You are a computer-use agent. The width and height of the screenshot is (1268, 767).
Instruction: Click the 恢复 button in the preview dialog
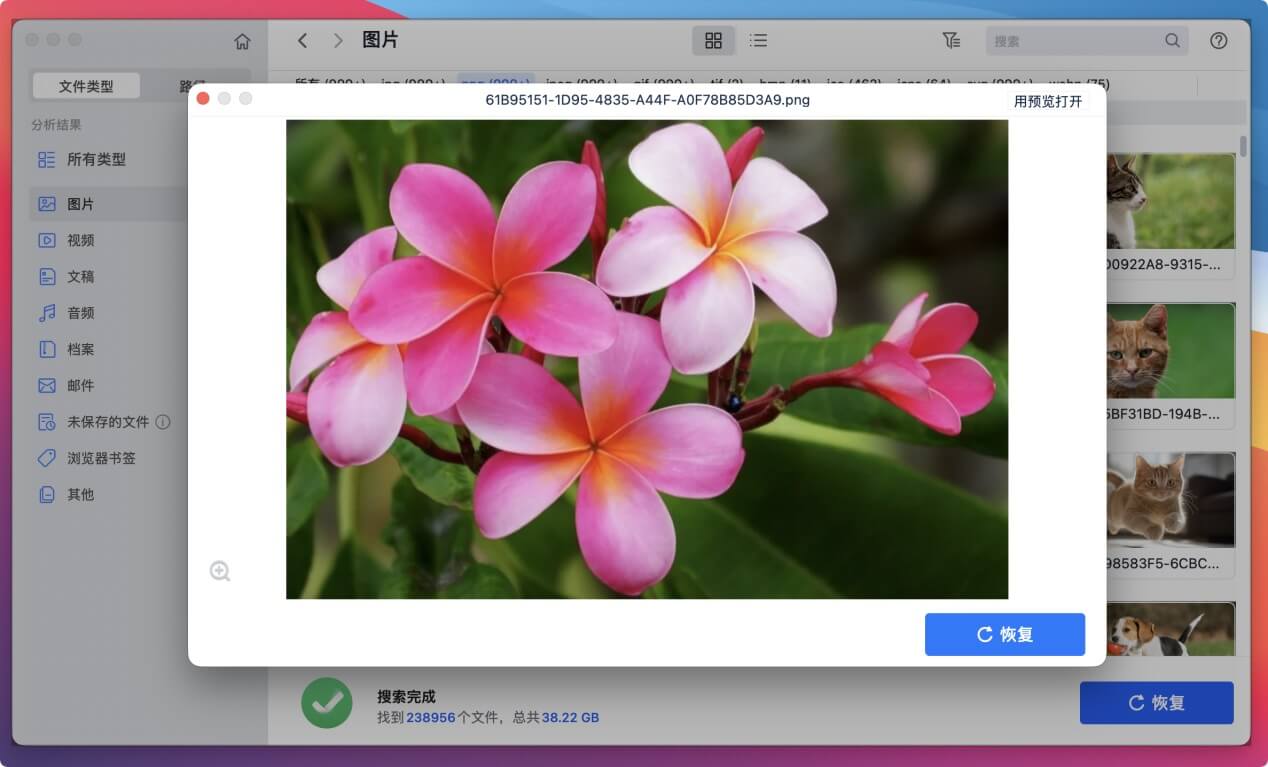tap(1005, 634)
